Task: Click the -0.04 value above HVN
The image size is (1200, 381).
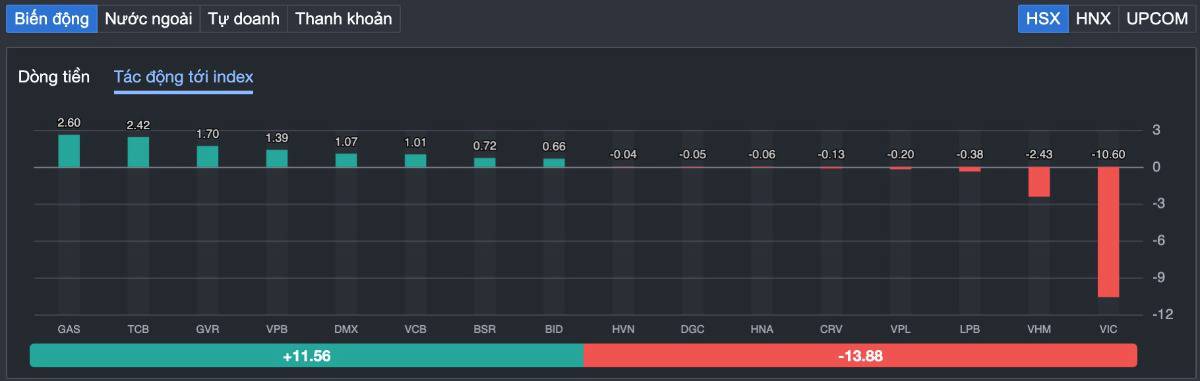Action: (x=624, y=155)
